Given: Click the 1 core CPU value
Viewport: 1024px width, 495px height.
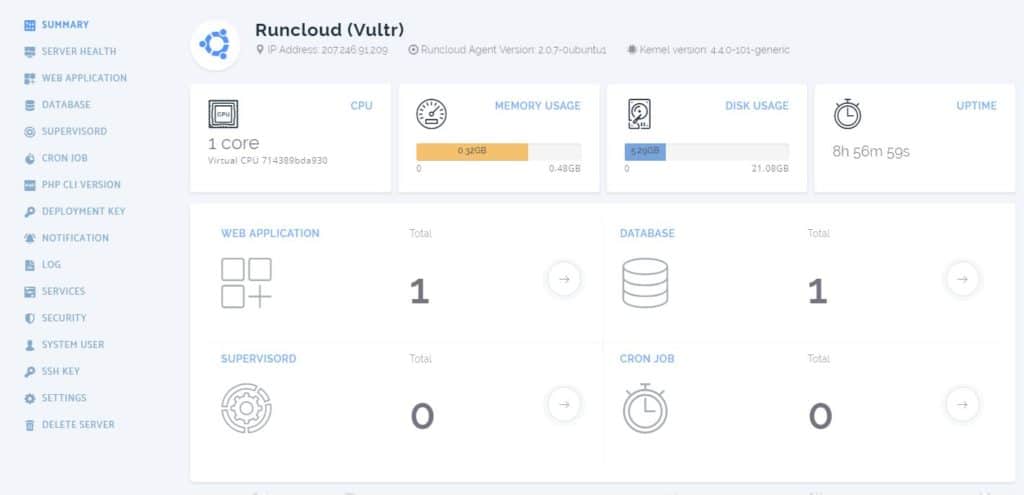Looking at the screenshot, I should point(233,144).
